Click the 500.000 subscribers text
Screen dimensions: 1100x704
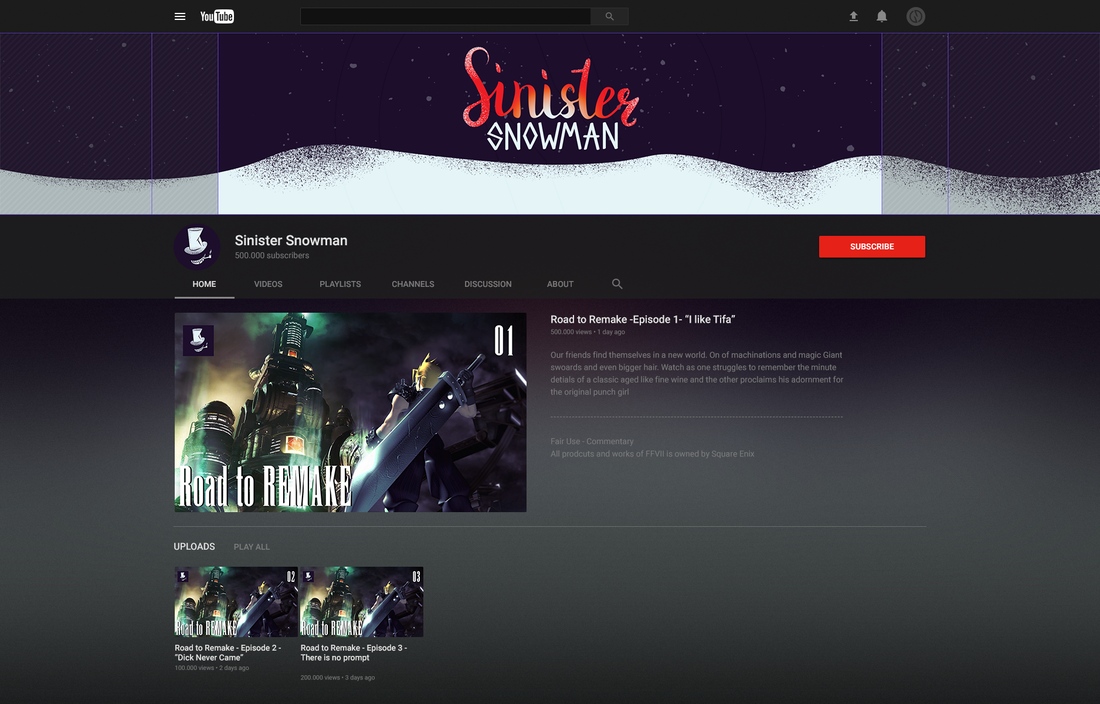[x=272, y=255]
